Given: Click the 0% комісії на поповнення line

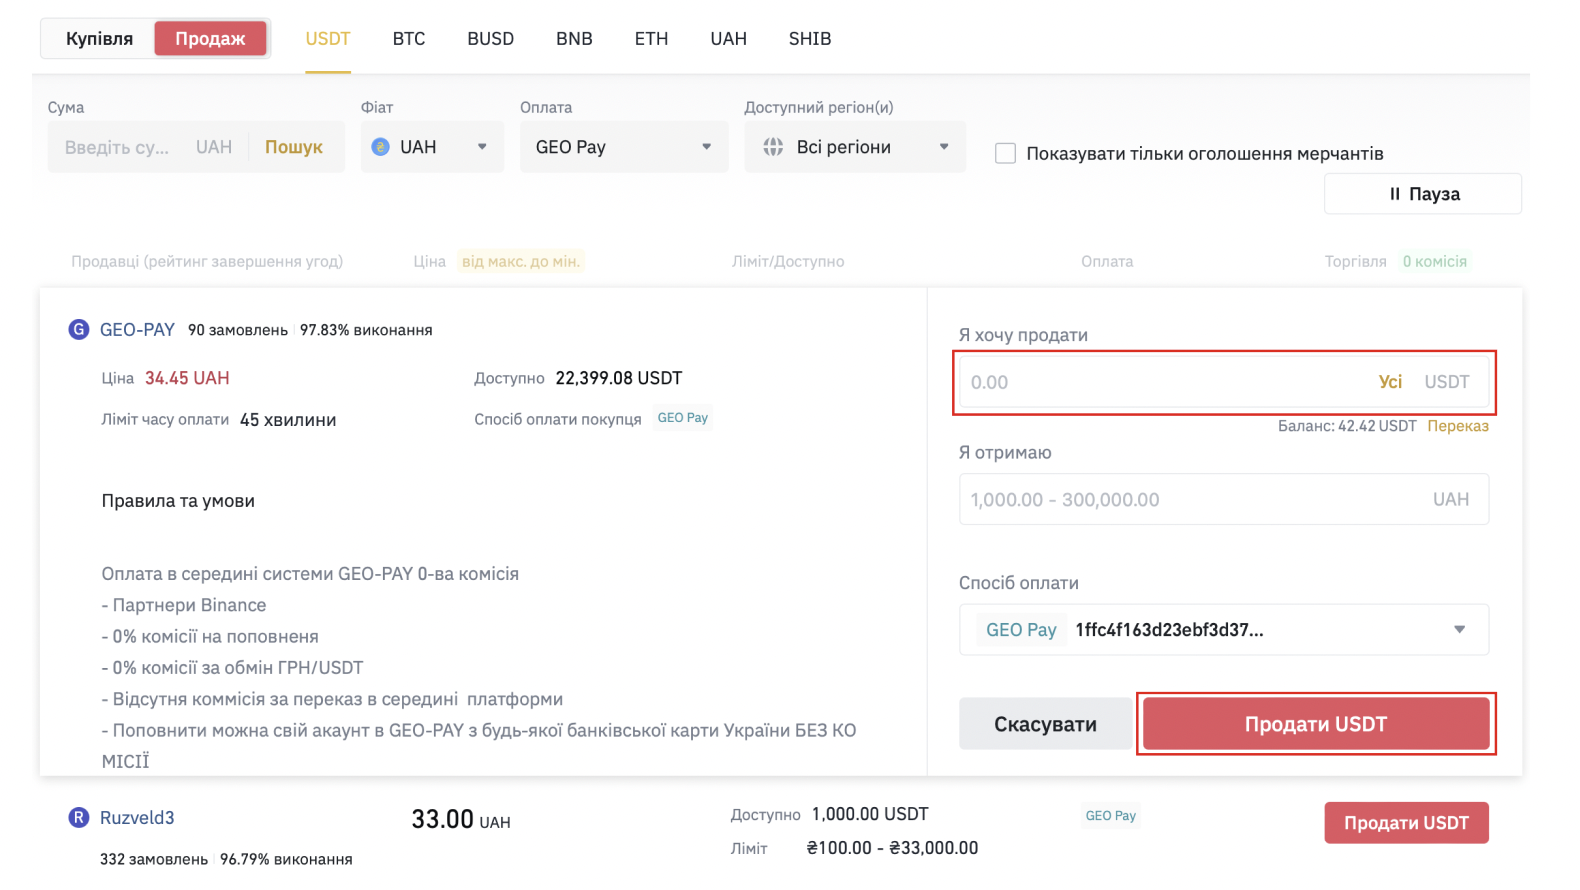Looking at the screenshot, I should 210,637.
